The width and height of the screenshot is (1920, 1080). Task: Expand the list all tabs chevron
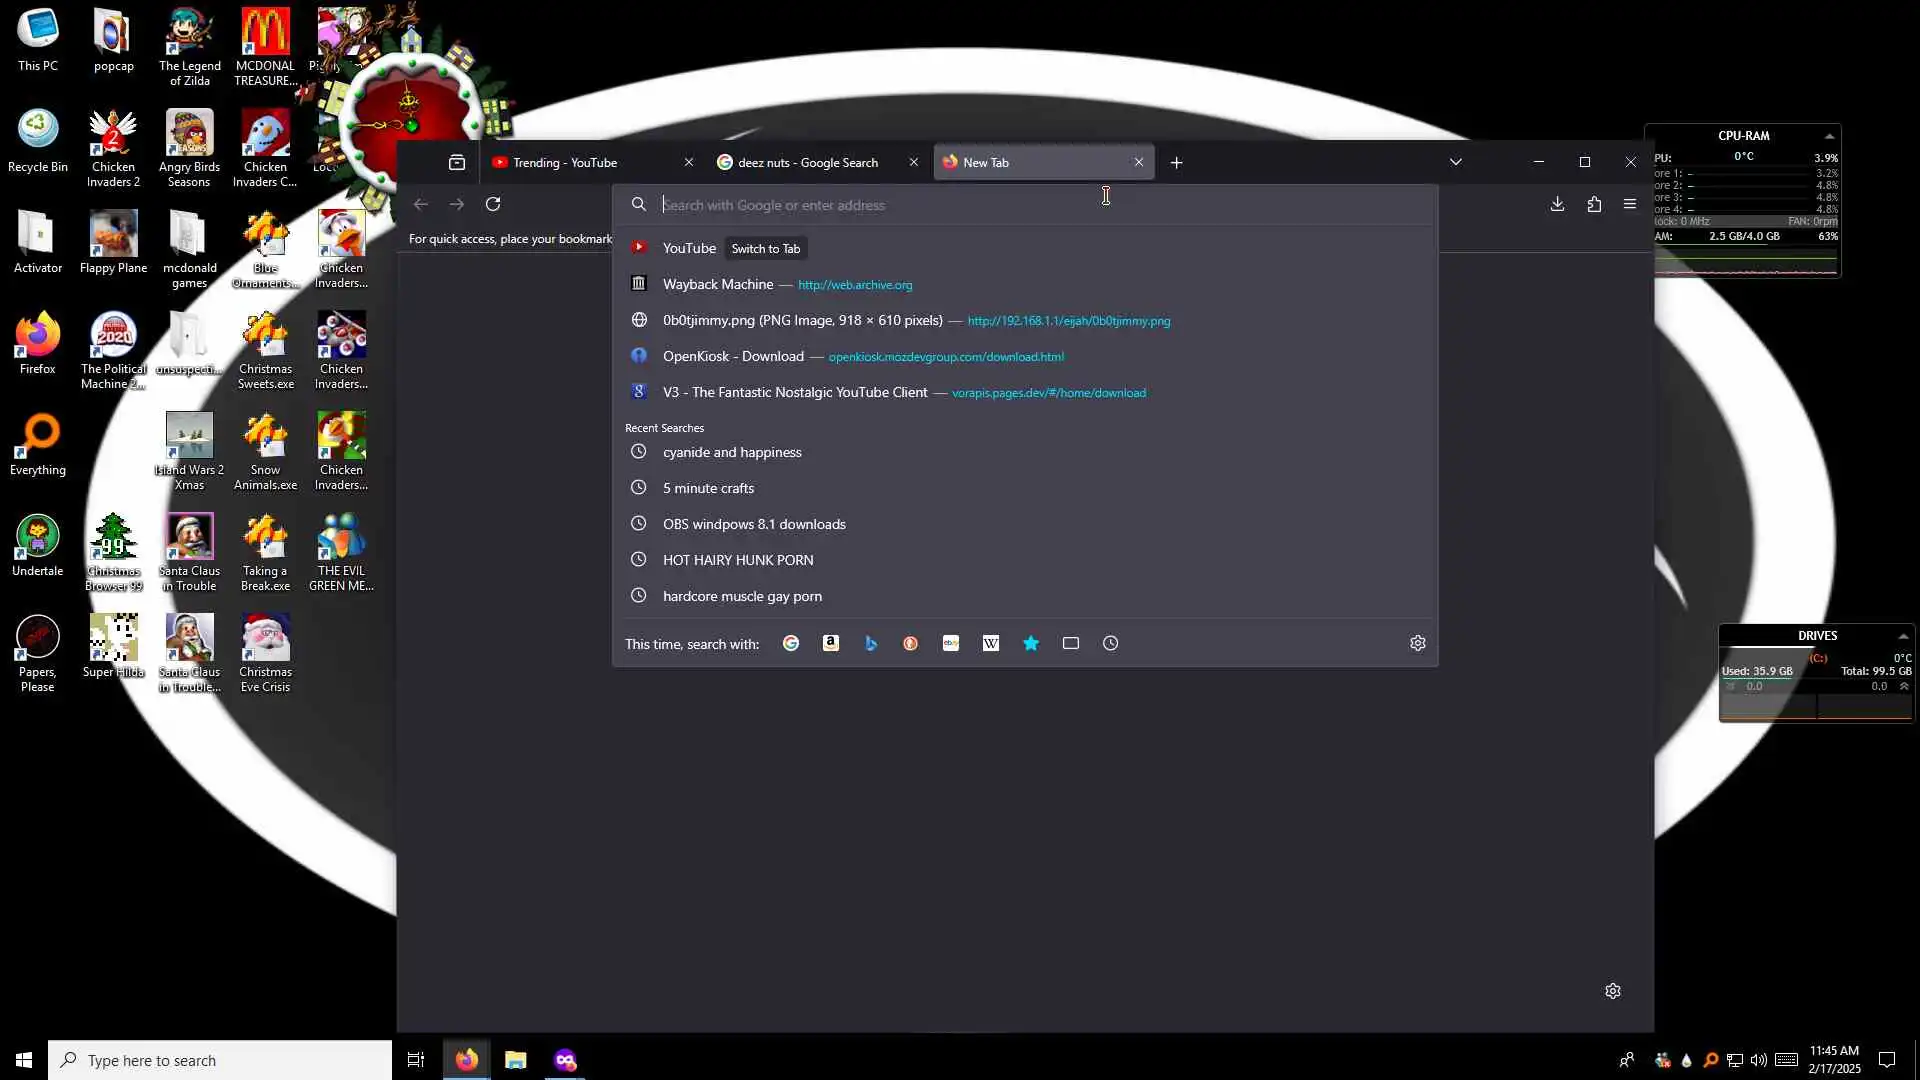coord(1456,162)
